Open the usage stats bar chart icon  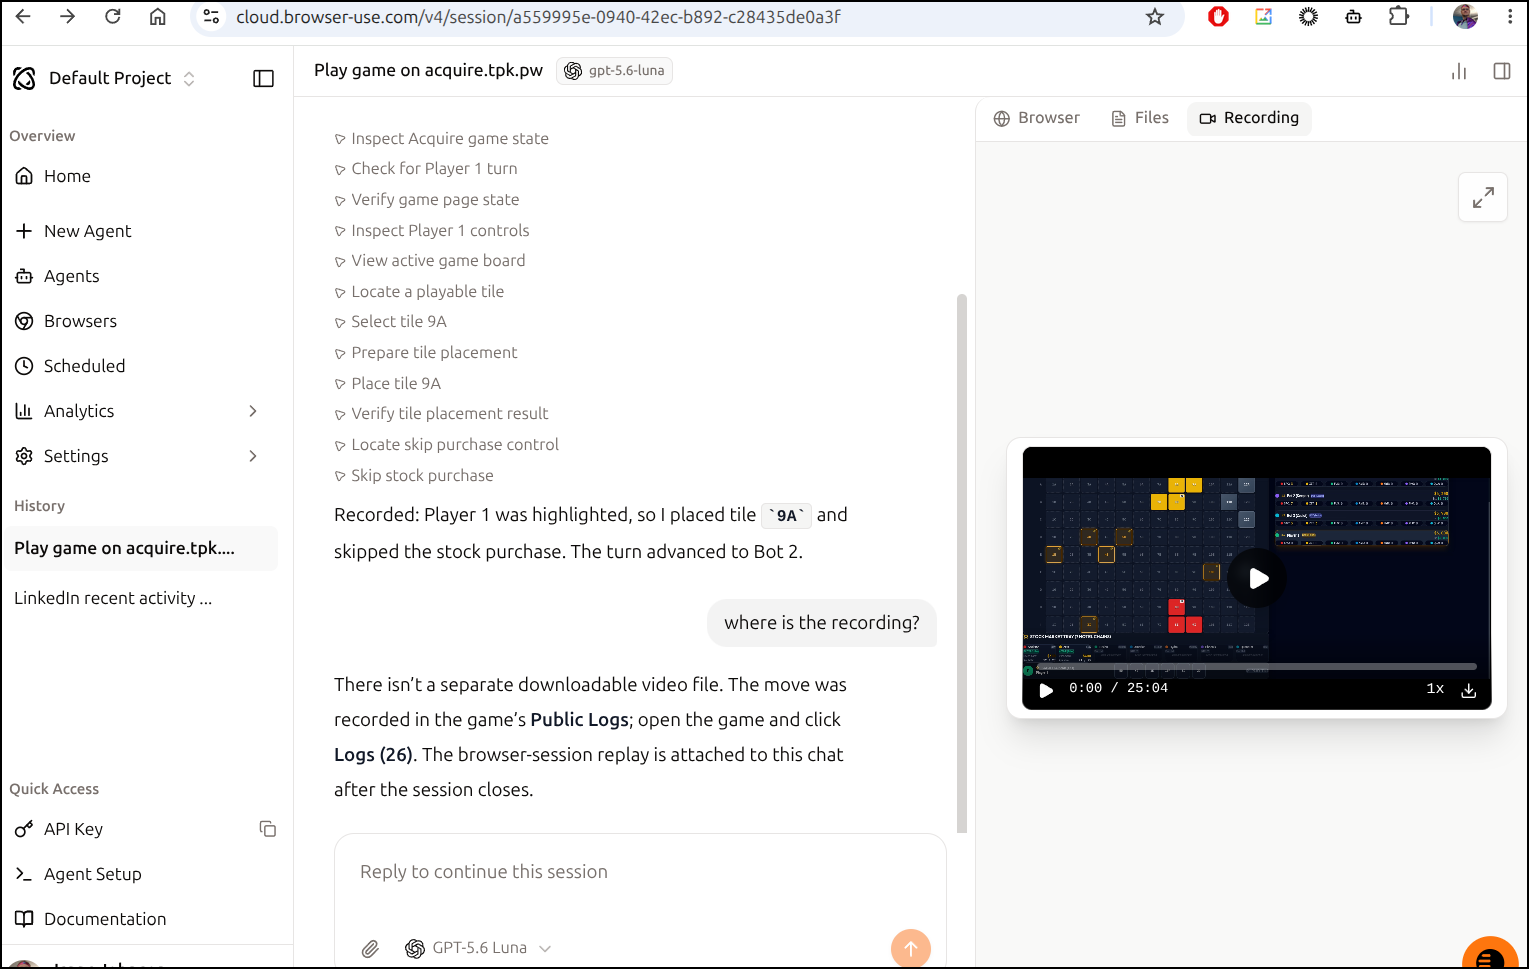(x=1459, y=71)
